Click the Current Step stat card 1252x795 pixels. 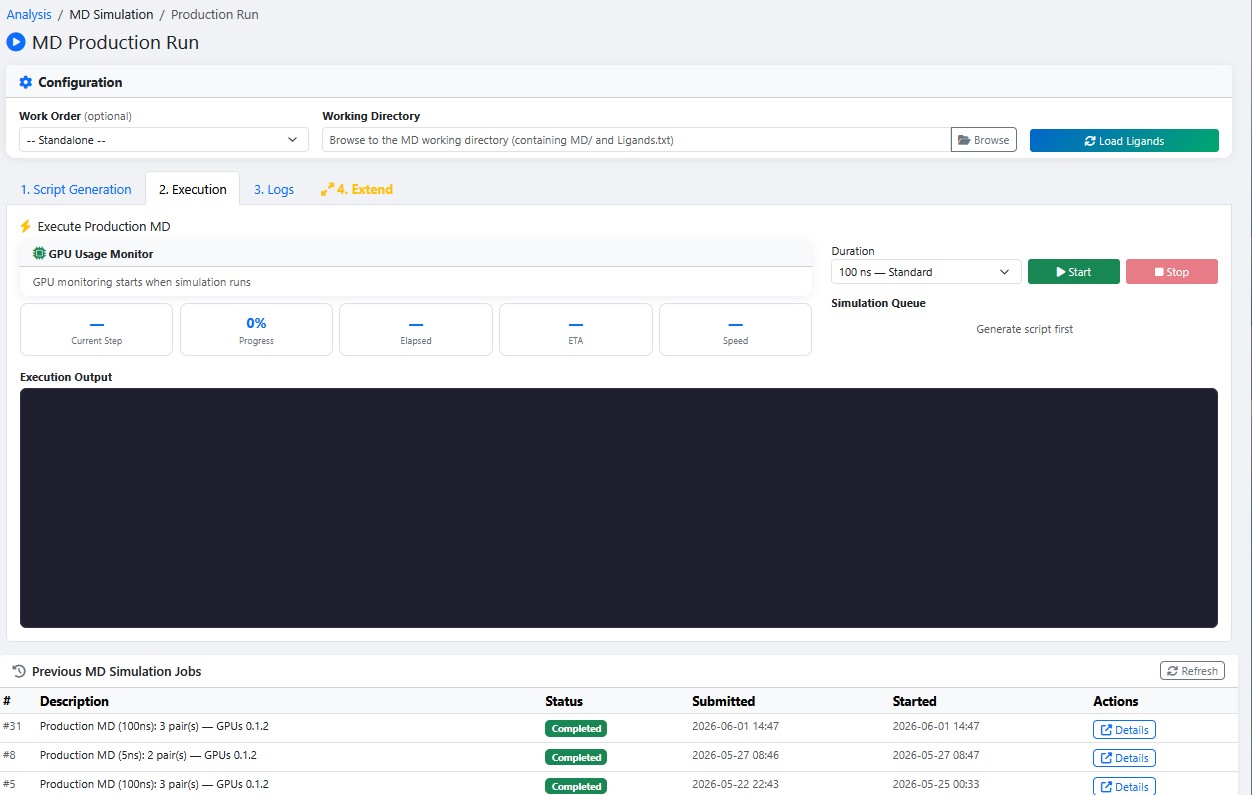click(97, 330)
